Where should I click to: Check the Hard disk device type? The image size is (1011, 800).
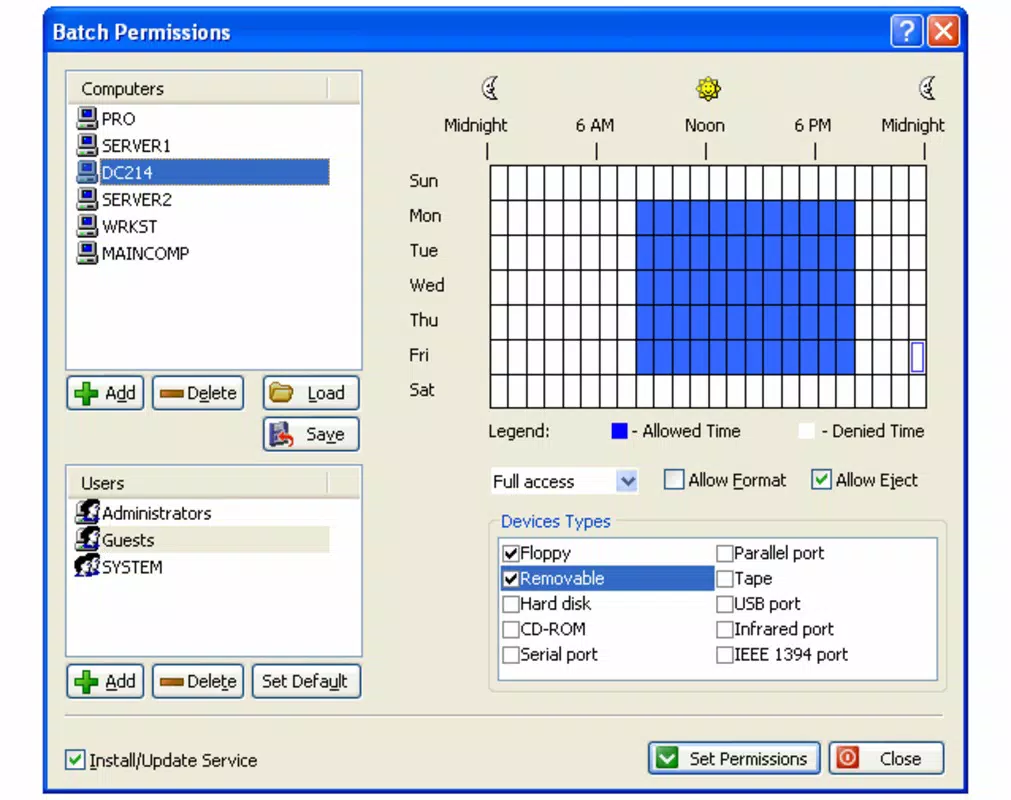tap(511, 604)
